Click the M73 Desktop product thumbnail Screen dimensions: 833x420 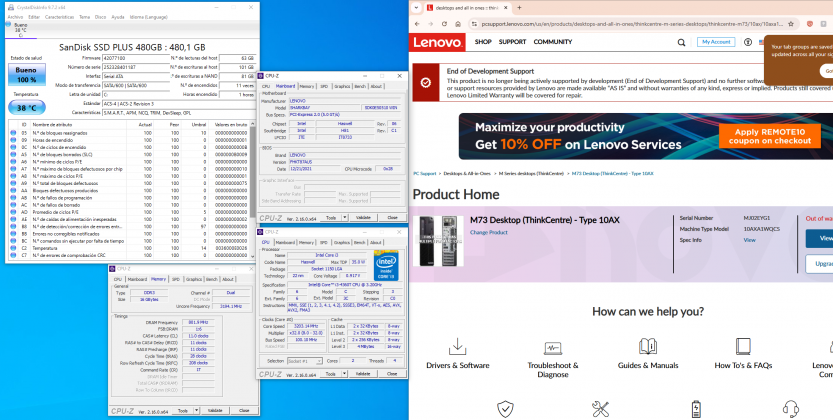438,241
